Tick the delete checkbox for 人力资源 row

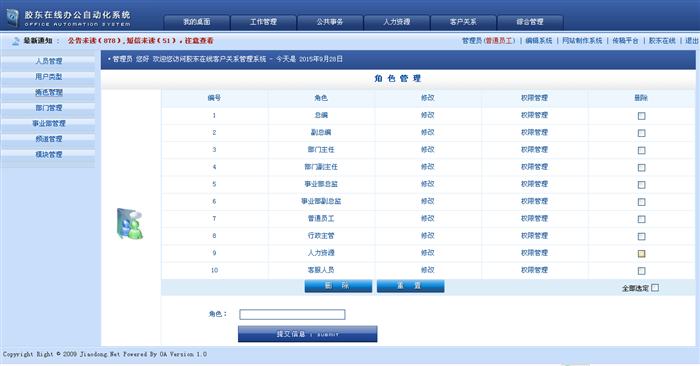[x=642, y=254]
